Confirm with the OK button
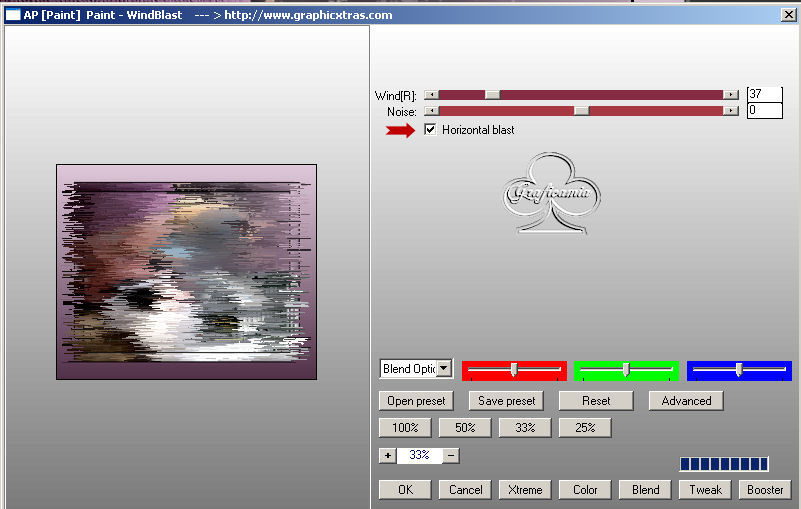The image size is (801, 509). (x=405, y=490)
